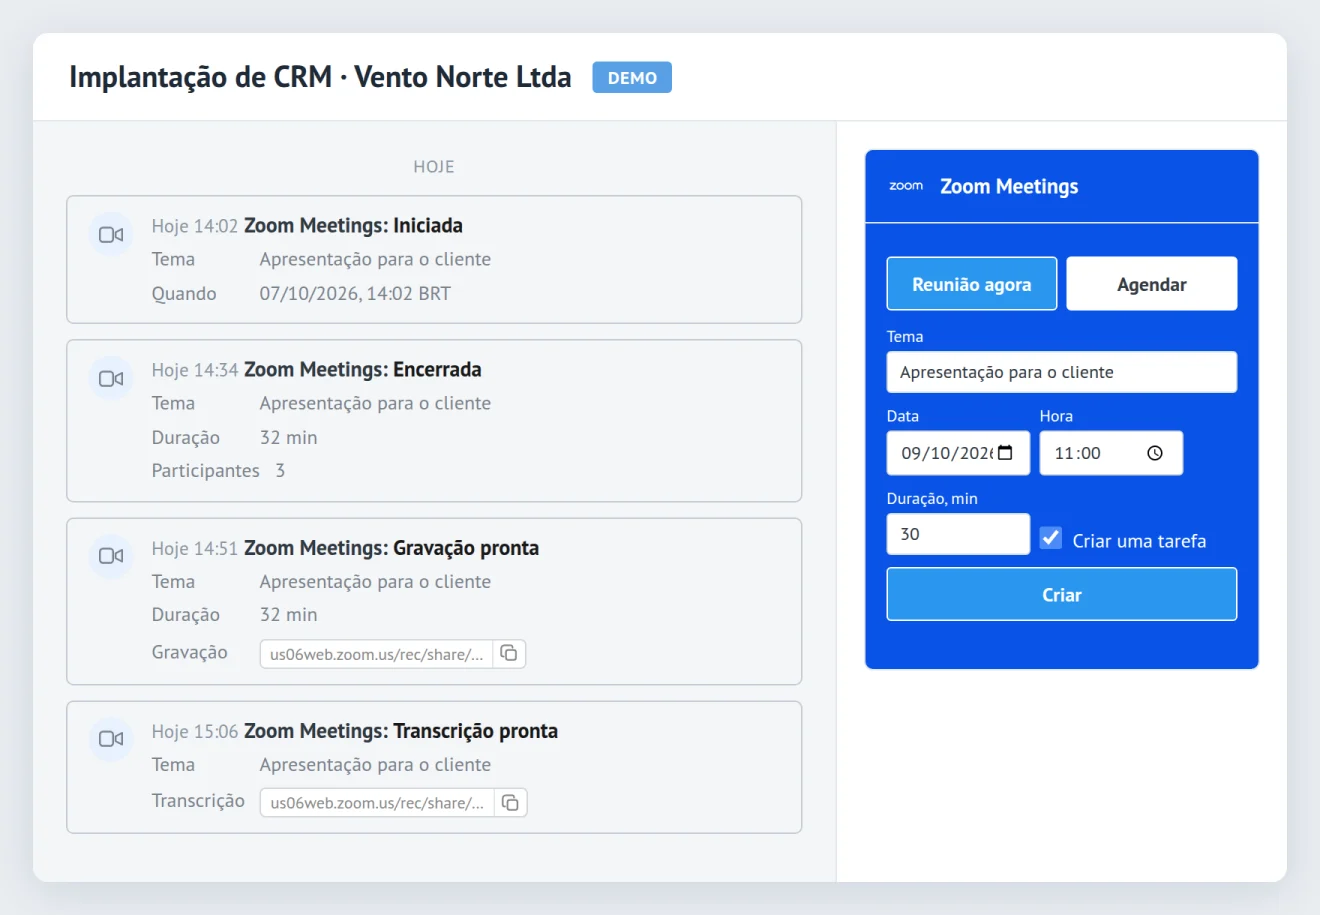Click the zoom logo in panel header
1320x915 pixels.
point(906,186)
